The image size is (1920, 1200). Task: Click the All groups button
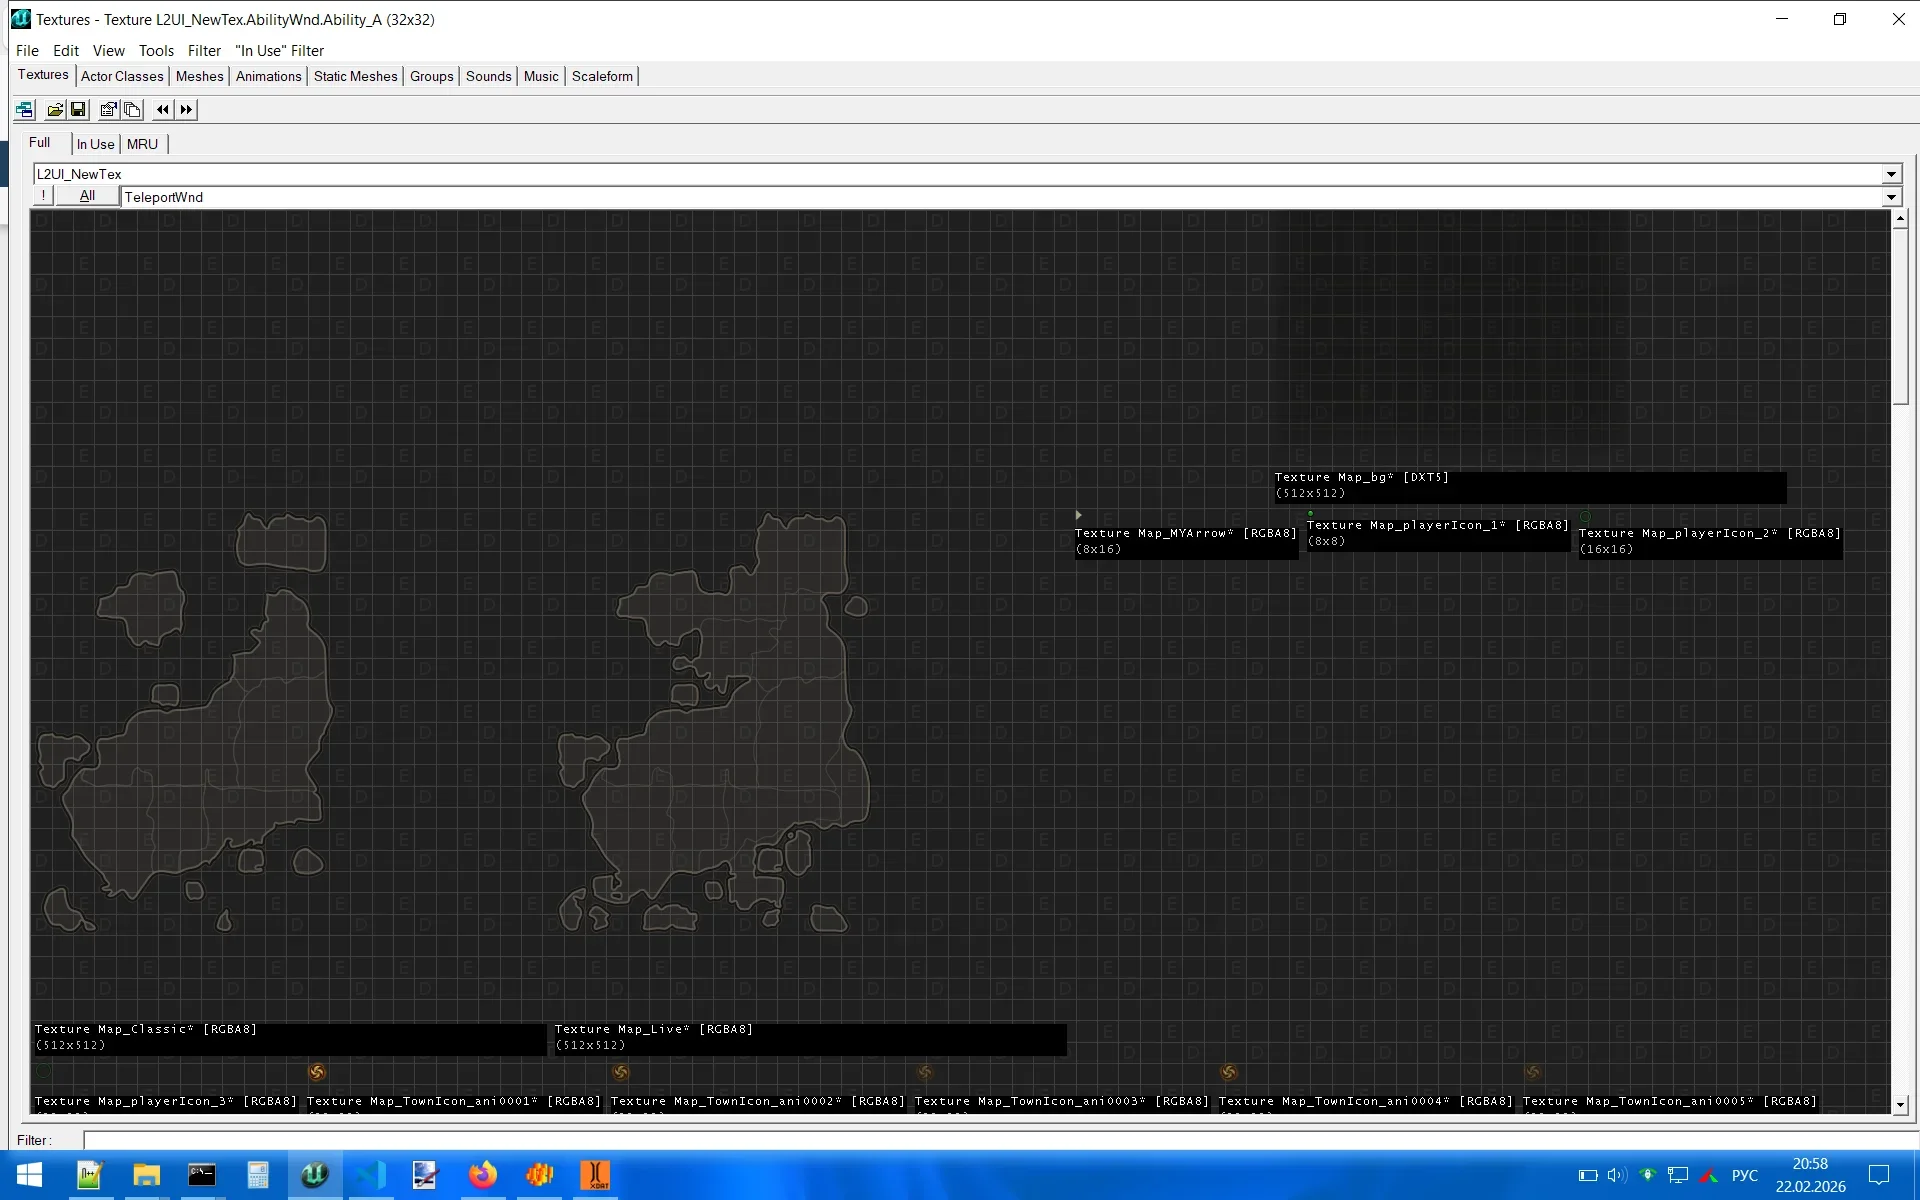(87, 196)
